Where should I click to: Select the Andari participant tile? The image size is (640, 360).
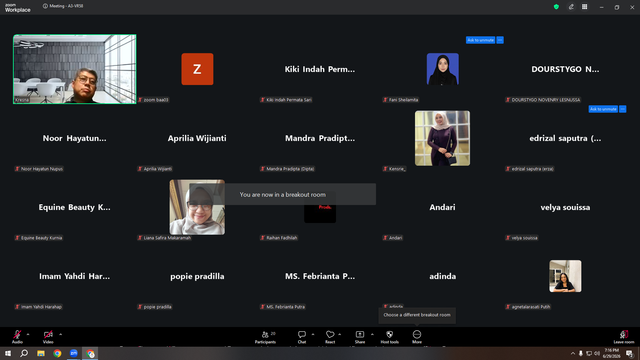coord(442,207)
